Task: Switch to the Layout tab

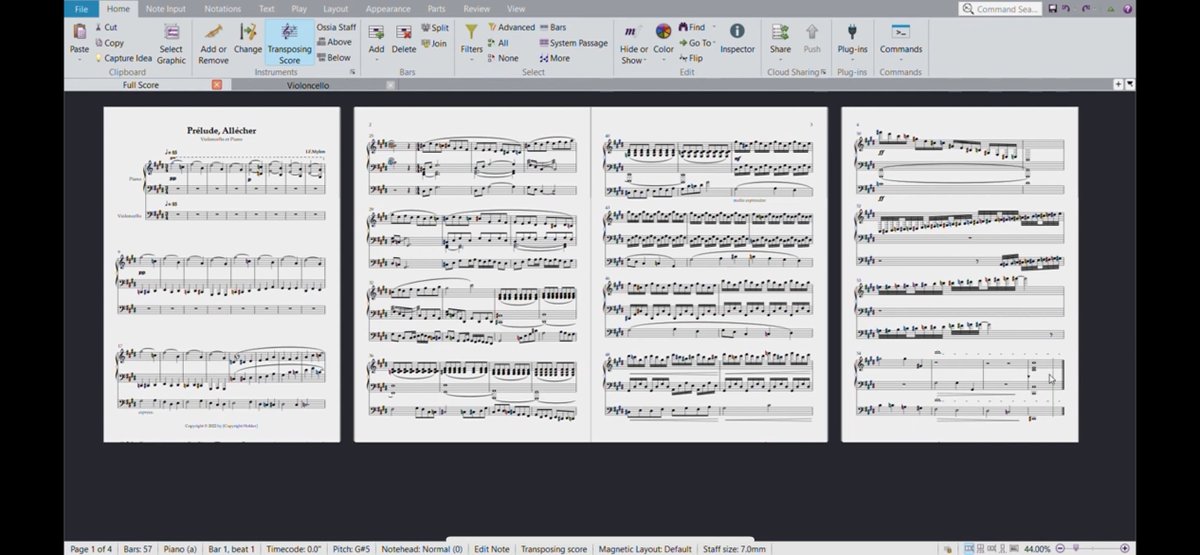Action: tap(336, 9)
